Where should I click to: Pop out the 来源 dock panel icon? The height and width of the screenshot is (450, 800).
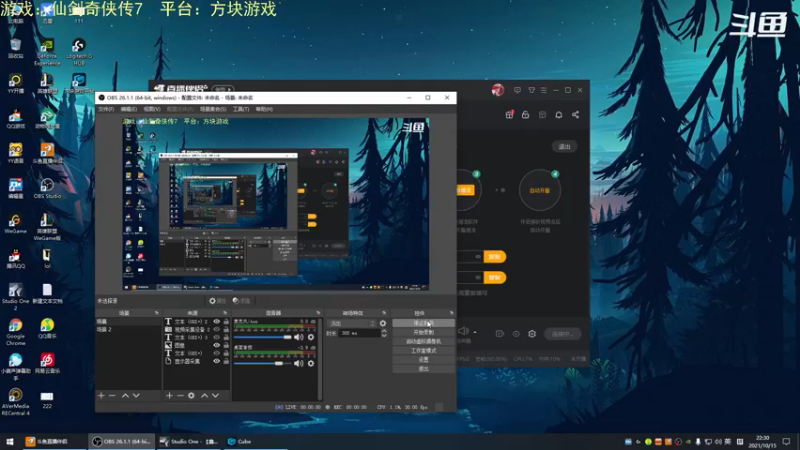click(225, 313)
